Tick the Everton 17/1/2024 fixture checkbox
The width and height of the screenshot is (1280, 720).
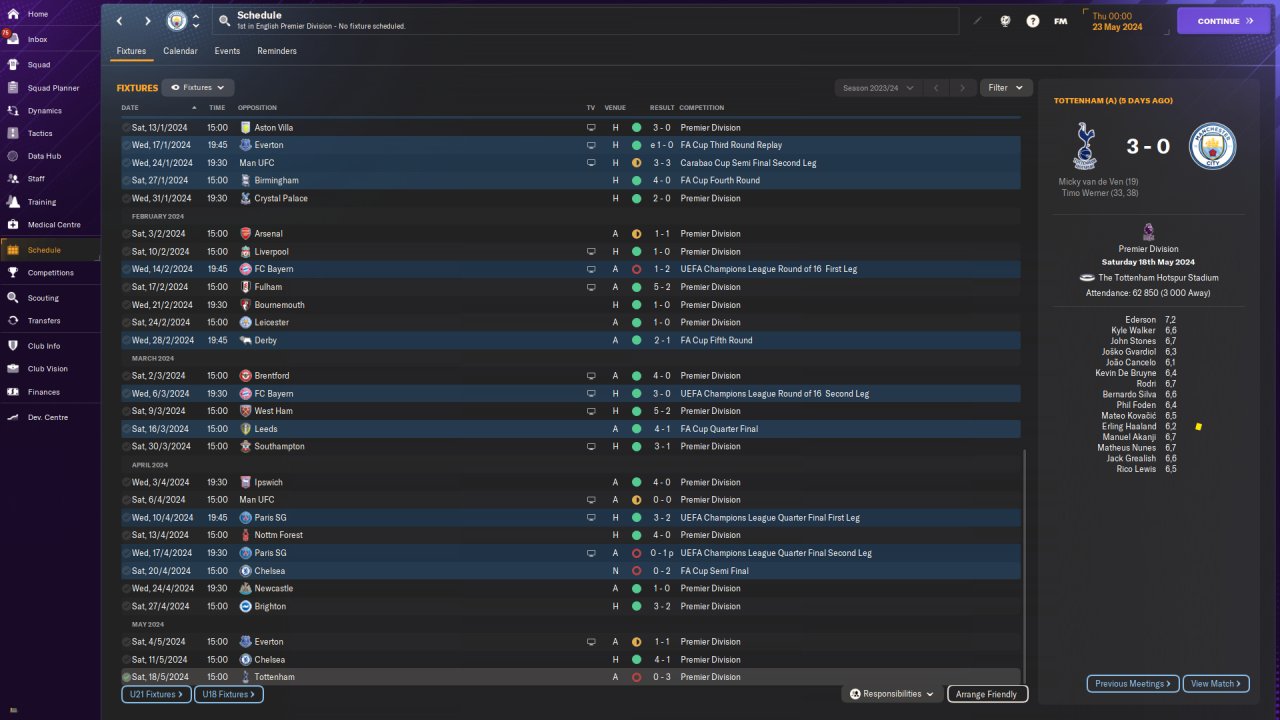[x=126, y=145]
